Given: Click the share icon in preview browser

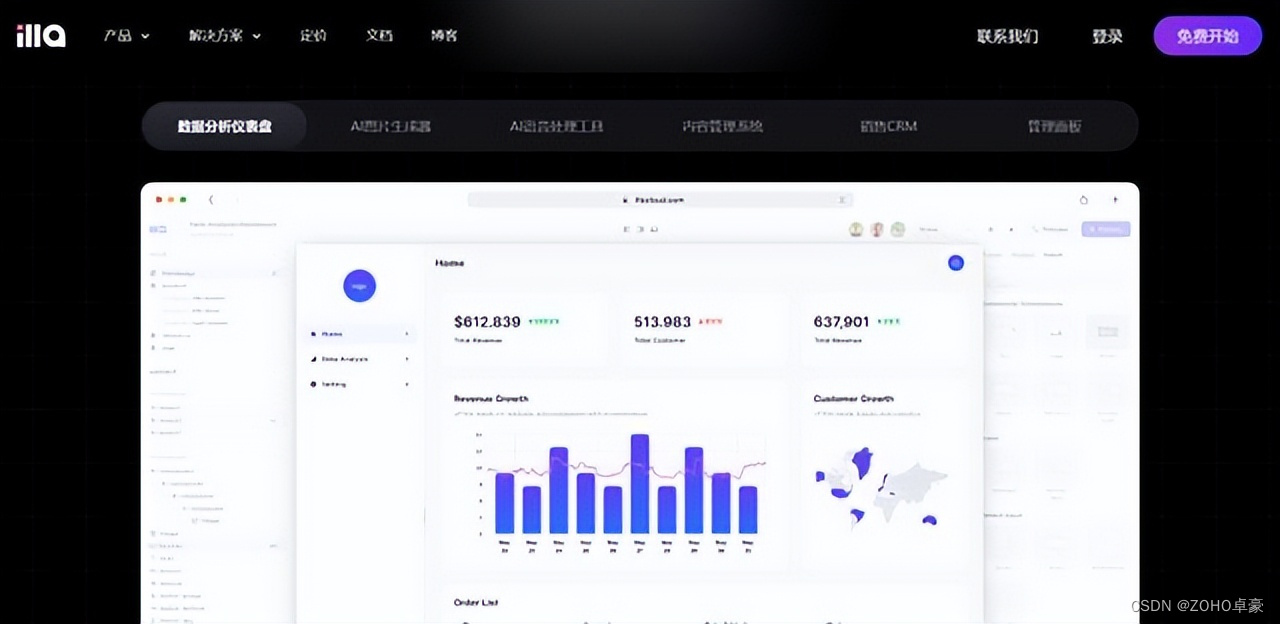Looking at the screenshot, I should tap(1083, 200).
